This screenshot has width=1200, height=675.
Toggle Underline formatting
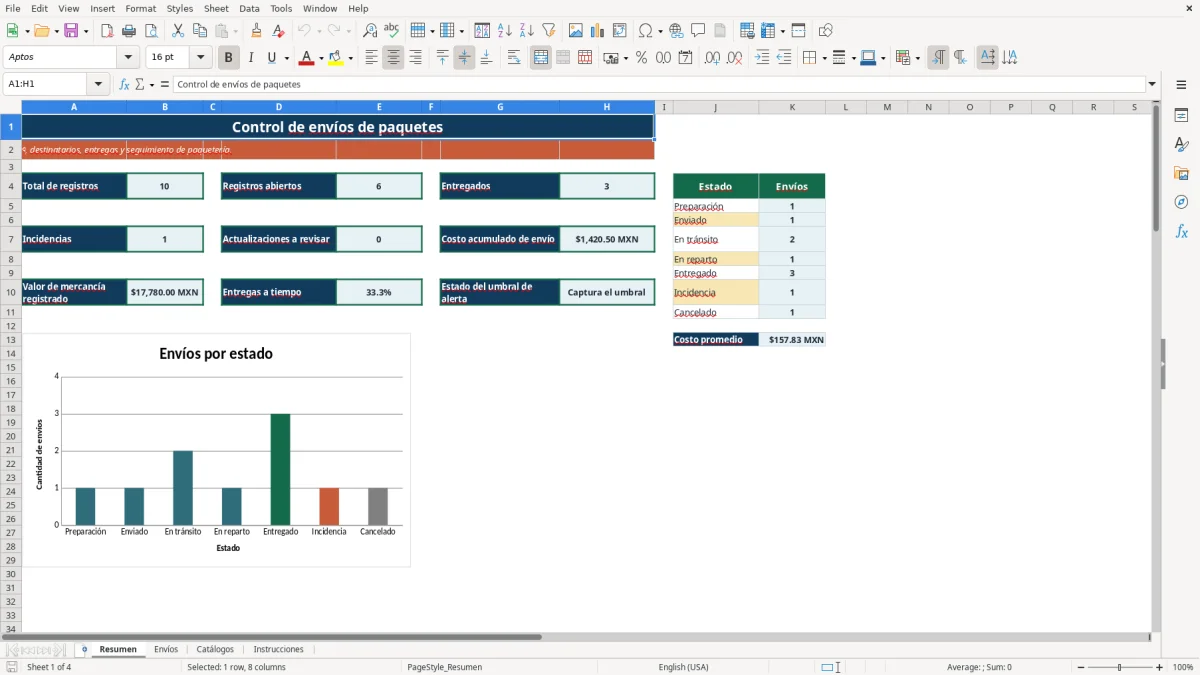[x=272, y=58]
